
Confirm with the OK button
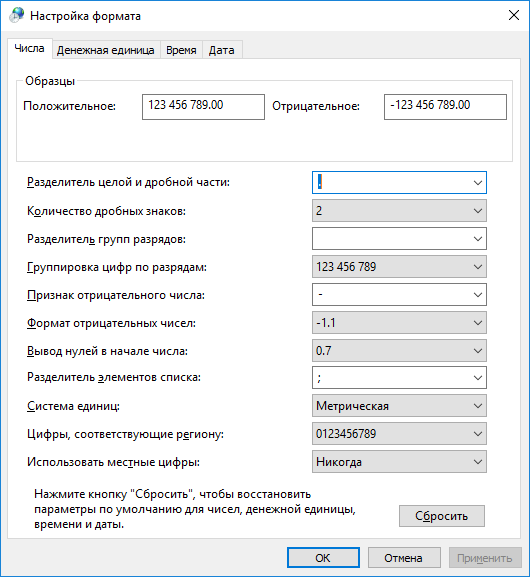(323, 558)
